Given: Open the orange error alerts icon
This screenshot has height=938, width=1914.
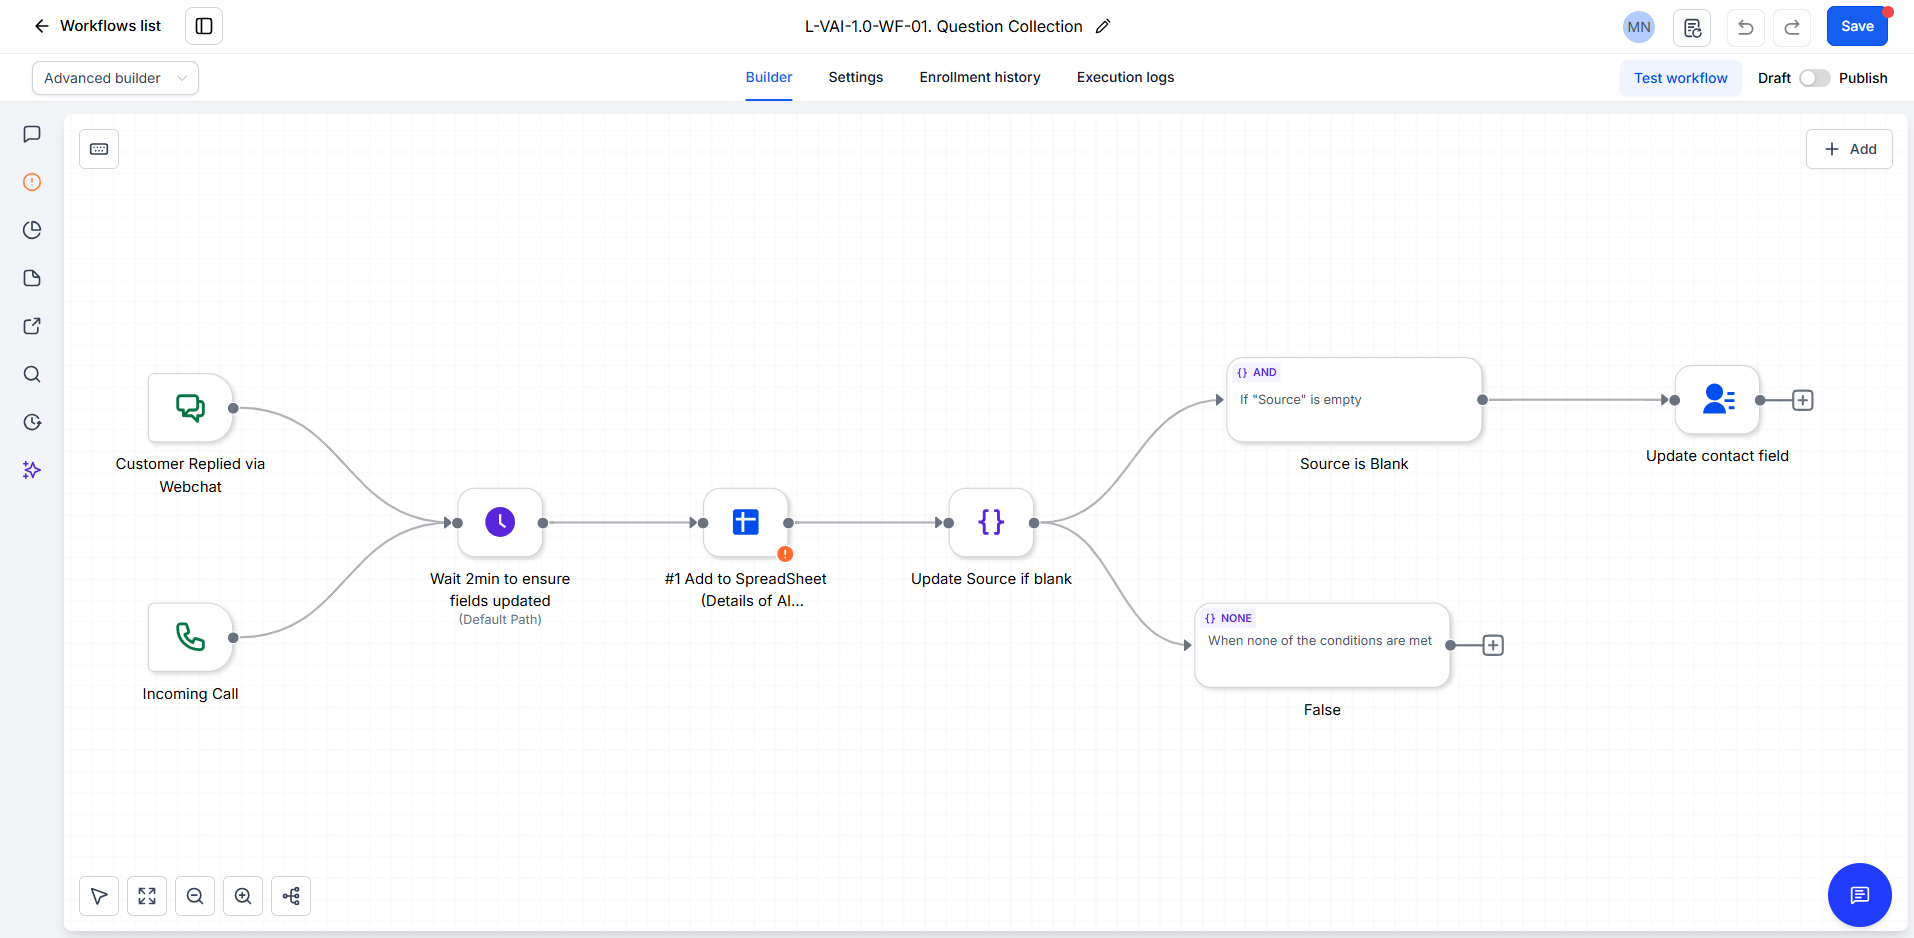Looking at the screenshot, I should point(32,182).
